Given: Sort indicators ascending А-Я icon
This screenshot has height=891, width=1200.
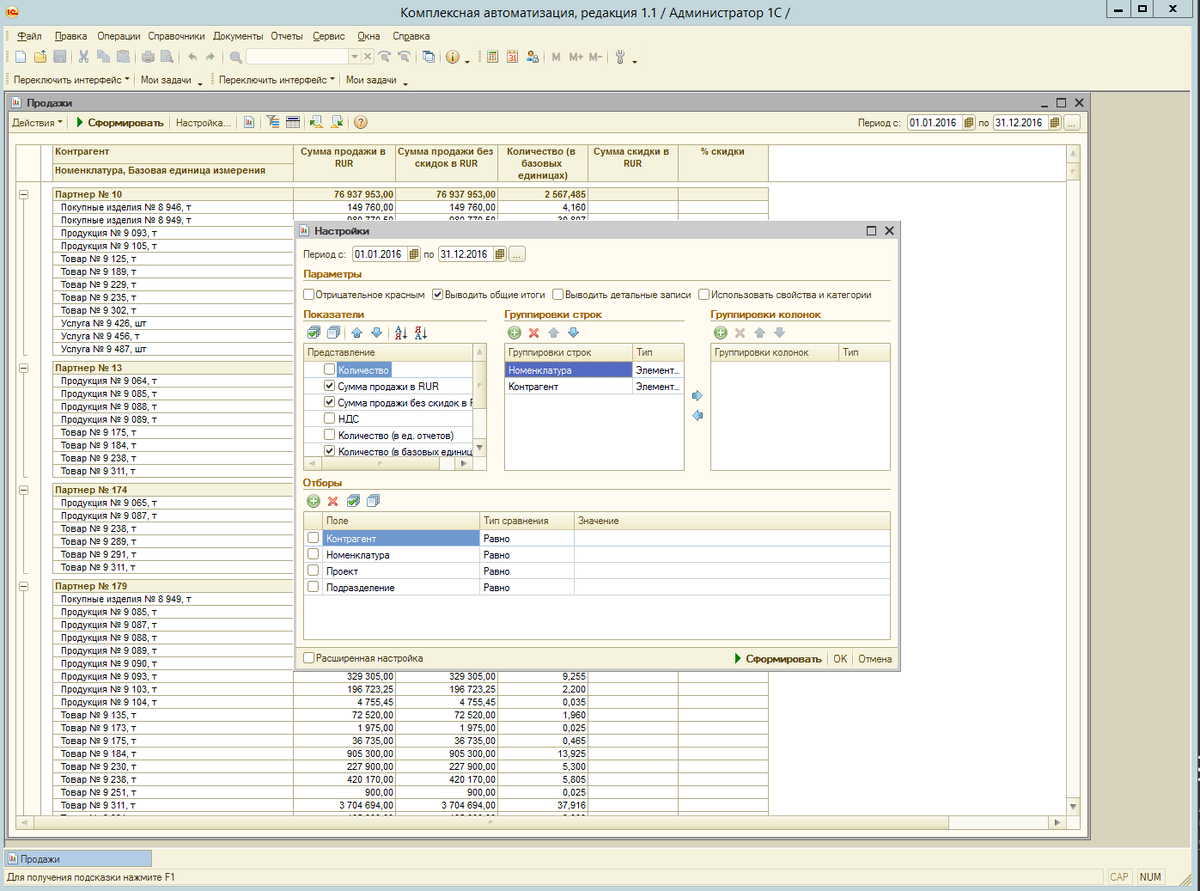Looking at the screenshot, I should coord(401,333).
